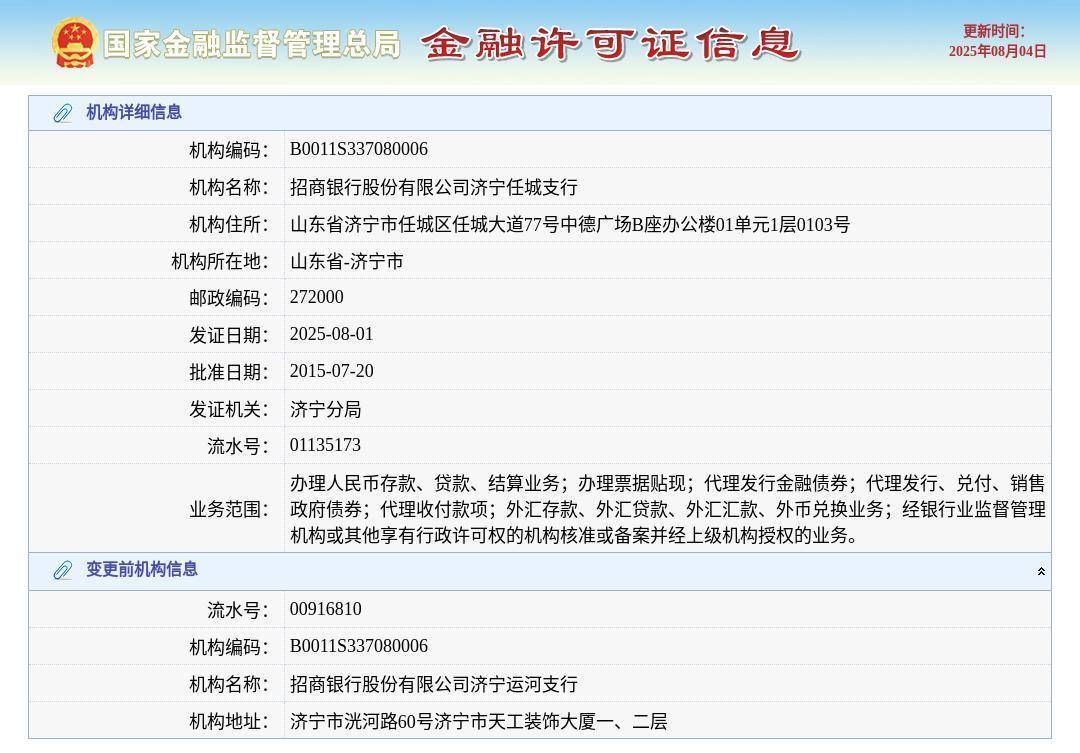Viewport: 1080px width, 753px height.
Task: Click the 发证机关 value 济宁分局
Action: click(x=323, y=408)
